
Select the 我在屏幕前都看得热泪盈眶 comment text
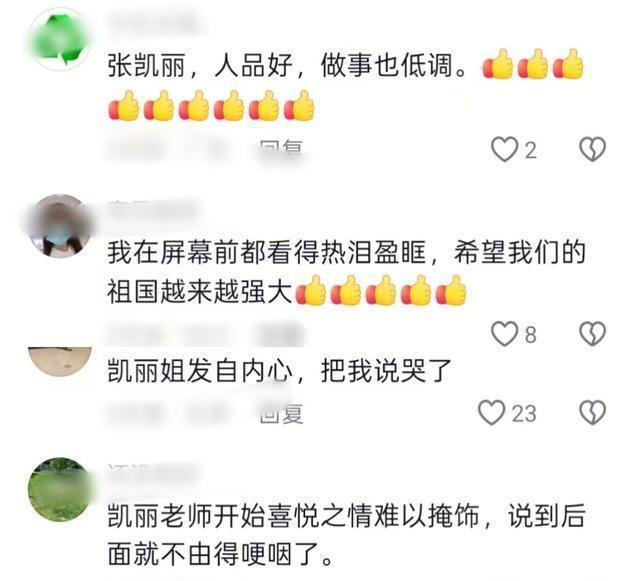point(346,272)
